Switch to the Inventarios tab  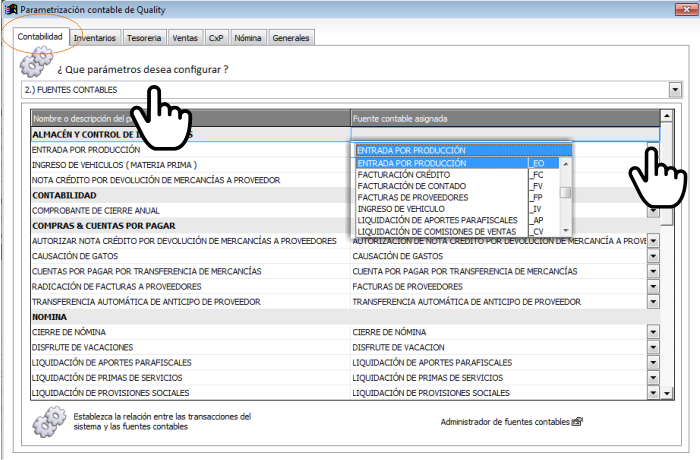pyautogui.click(x=95, y=38)
